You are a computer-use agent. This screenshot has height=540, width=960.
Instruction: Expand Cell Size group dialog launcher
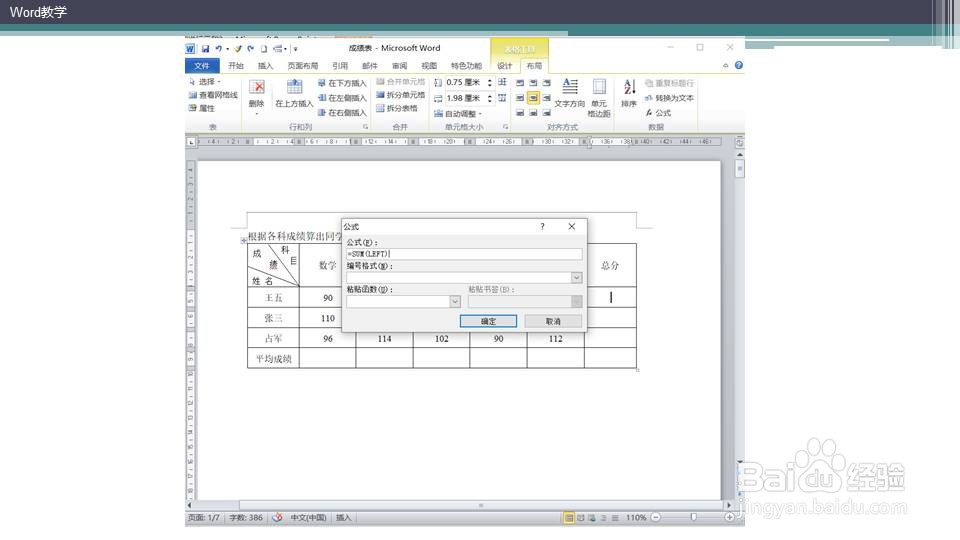click(506, 127)
